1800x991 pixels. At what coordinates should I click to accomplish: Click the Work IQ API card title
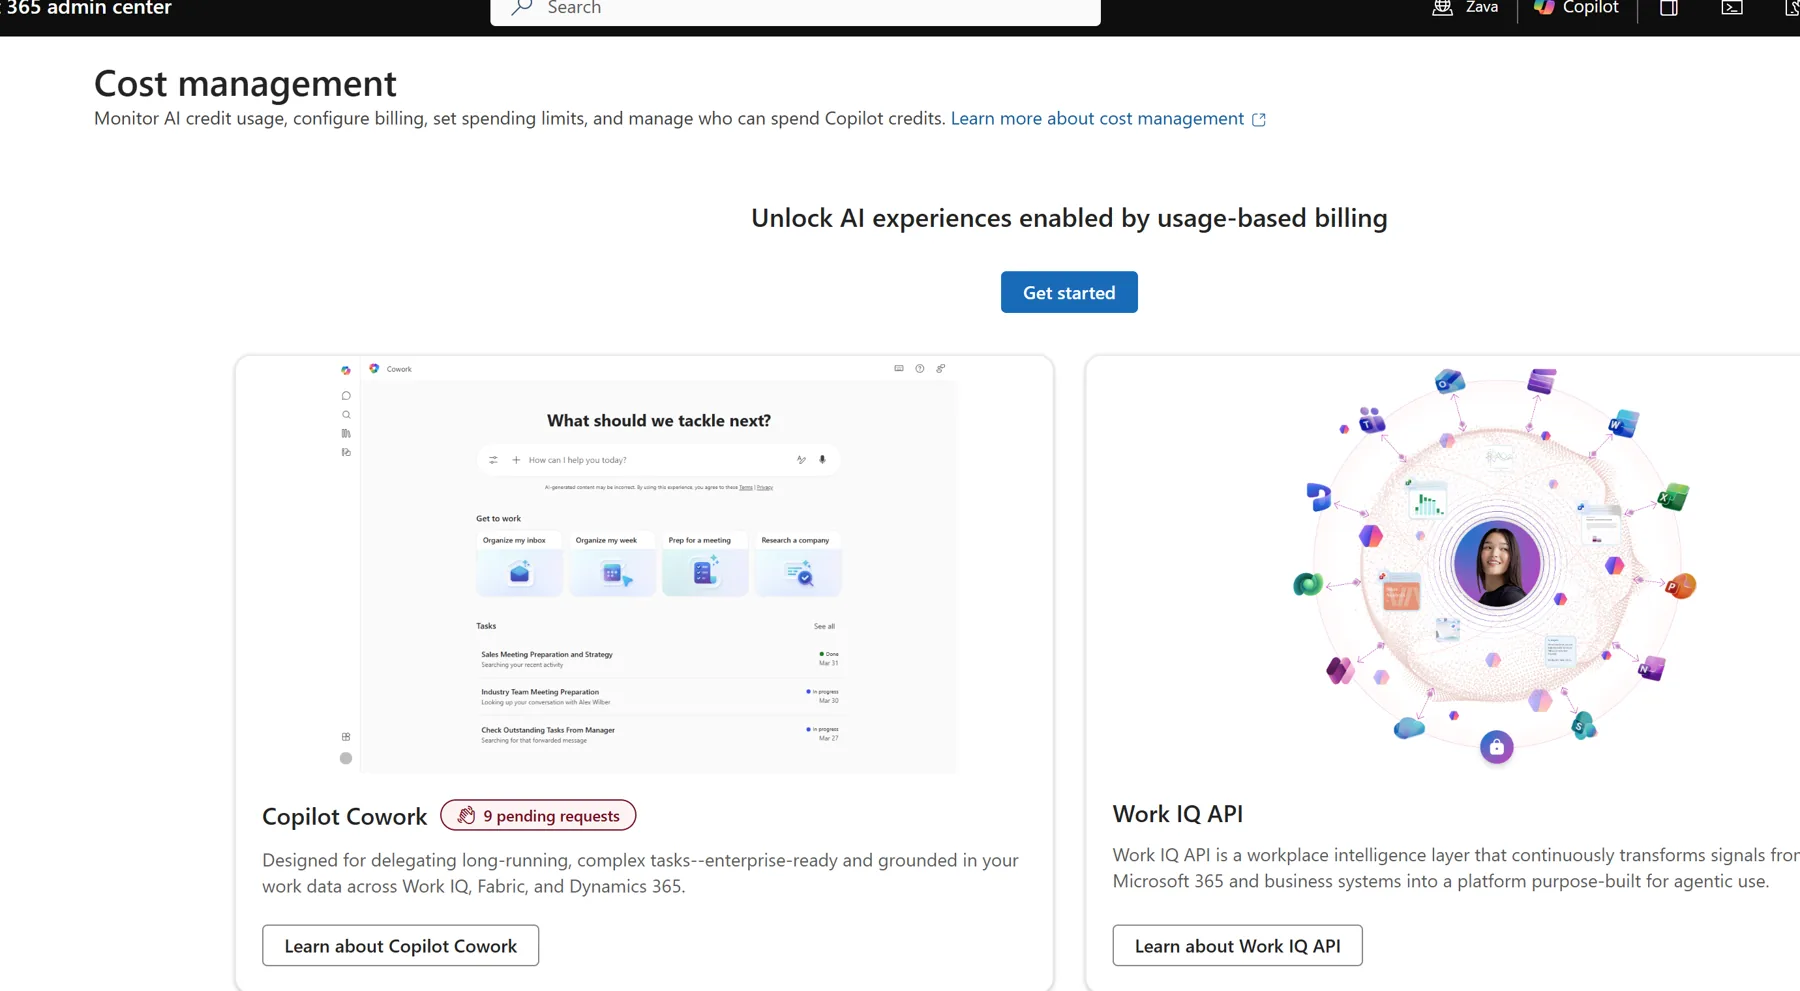pyautogui.click(x=1177, y=814)
